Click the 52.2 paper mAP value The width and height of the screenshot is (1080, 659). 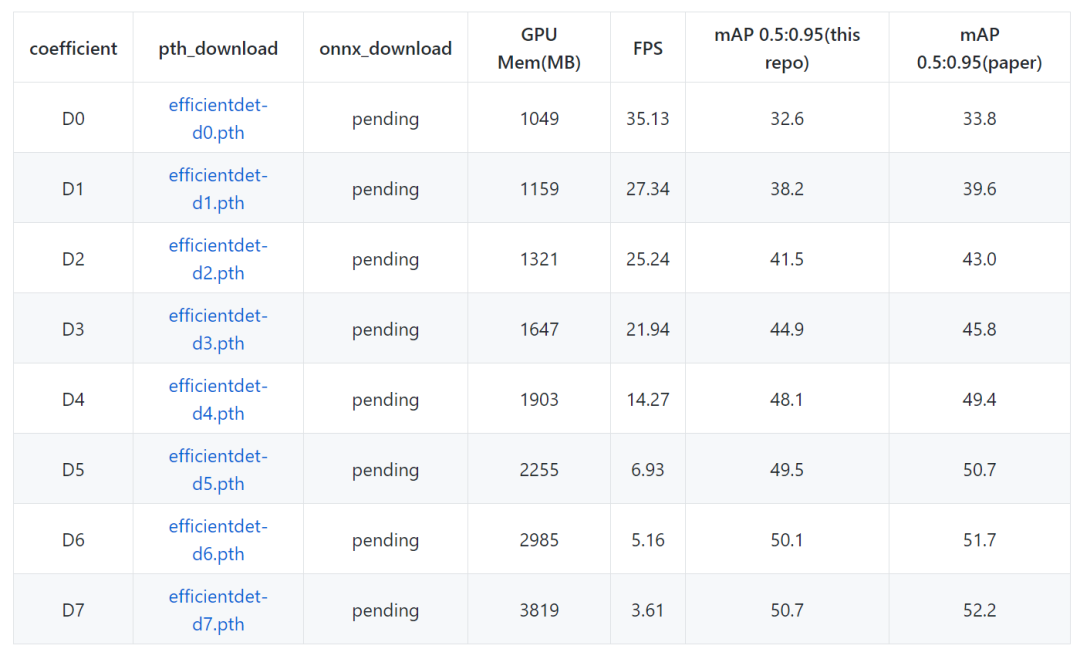[979, 610]
